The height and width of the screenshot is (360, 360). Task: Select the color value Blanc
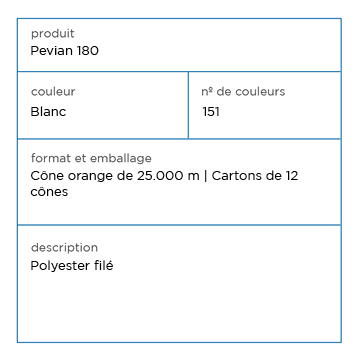pyautogui.click(x=48, y=112)
